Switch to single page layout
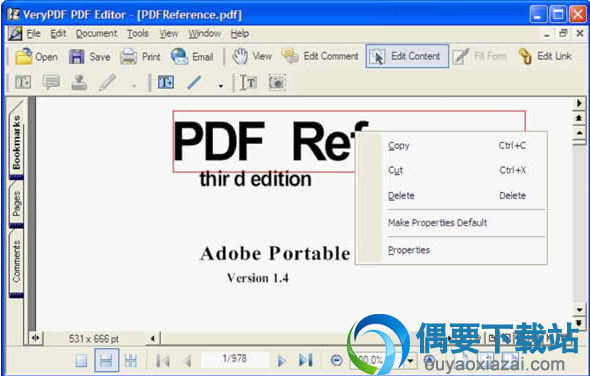Viewport: 590px width, 376px height. tap(81, 361)
